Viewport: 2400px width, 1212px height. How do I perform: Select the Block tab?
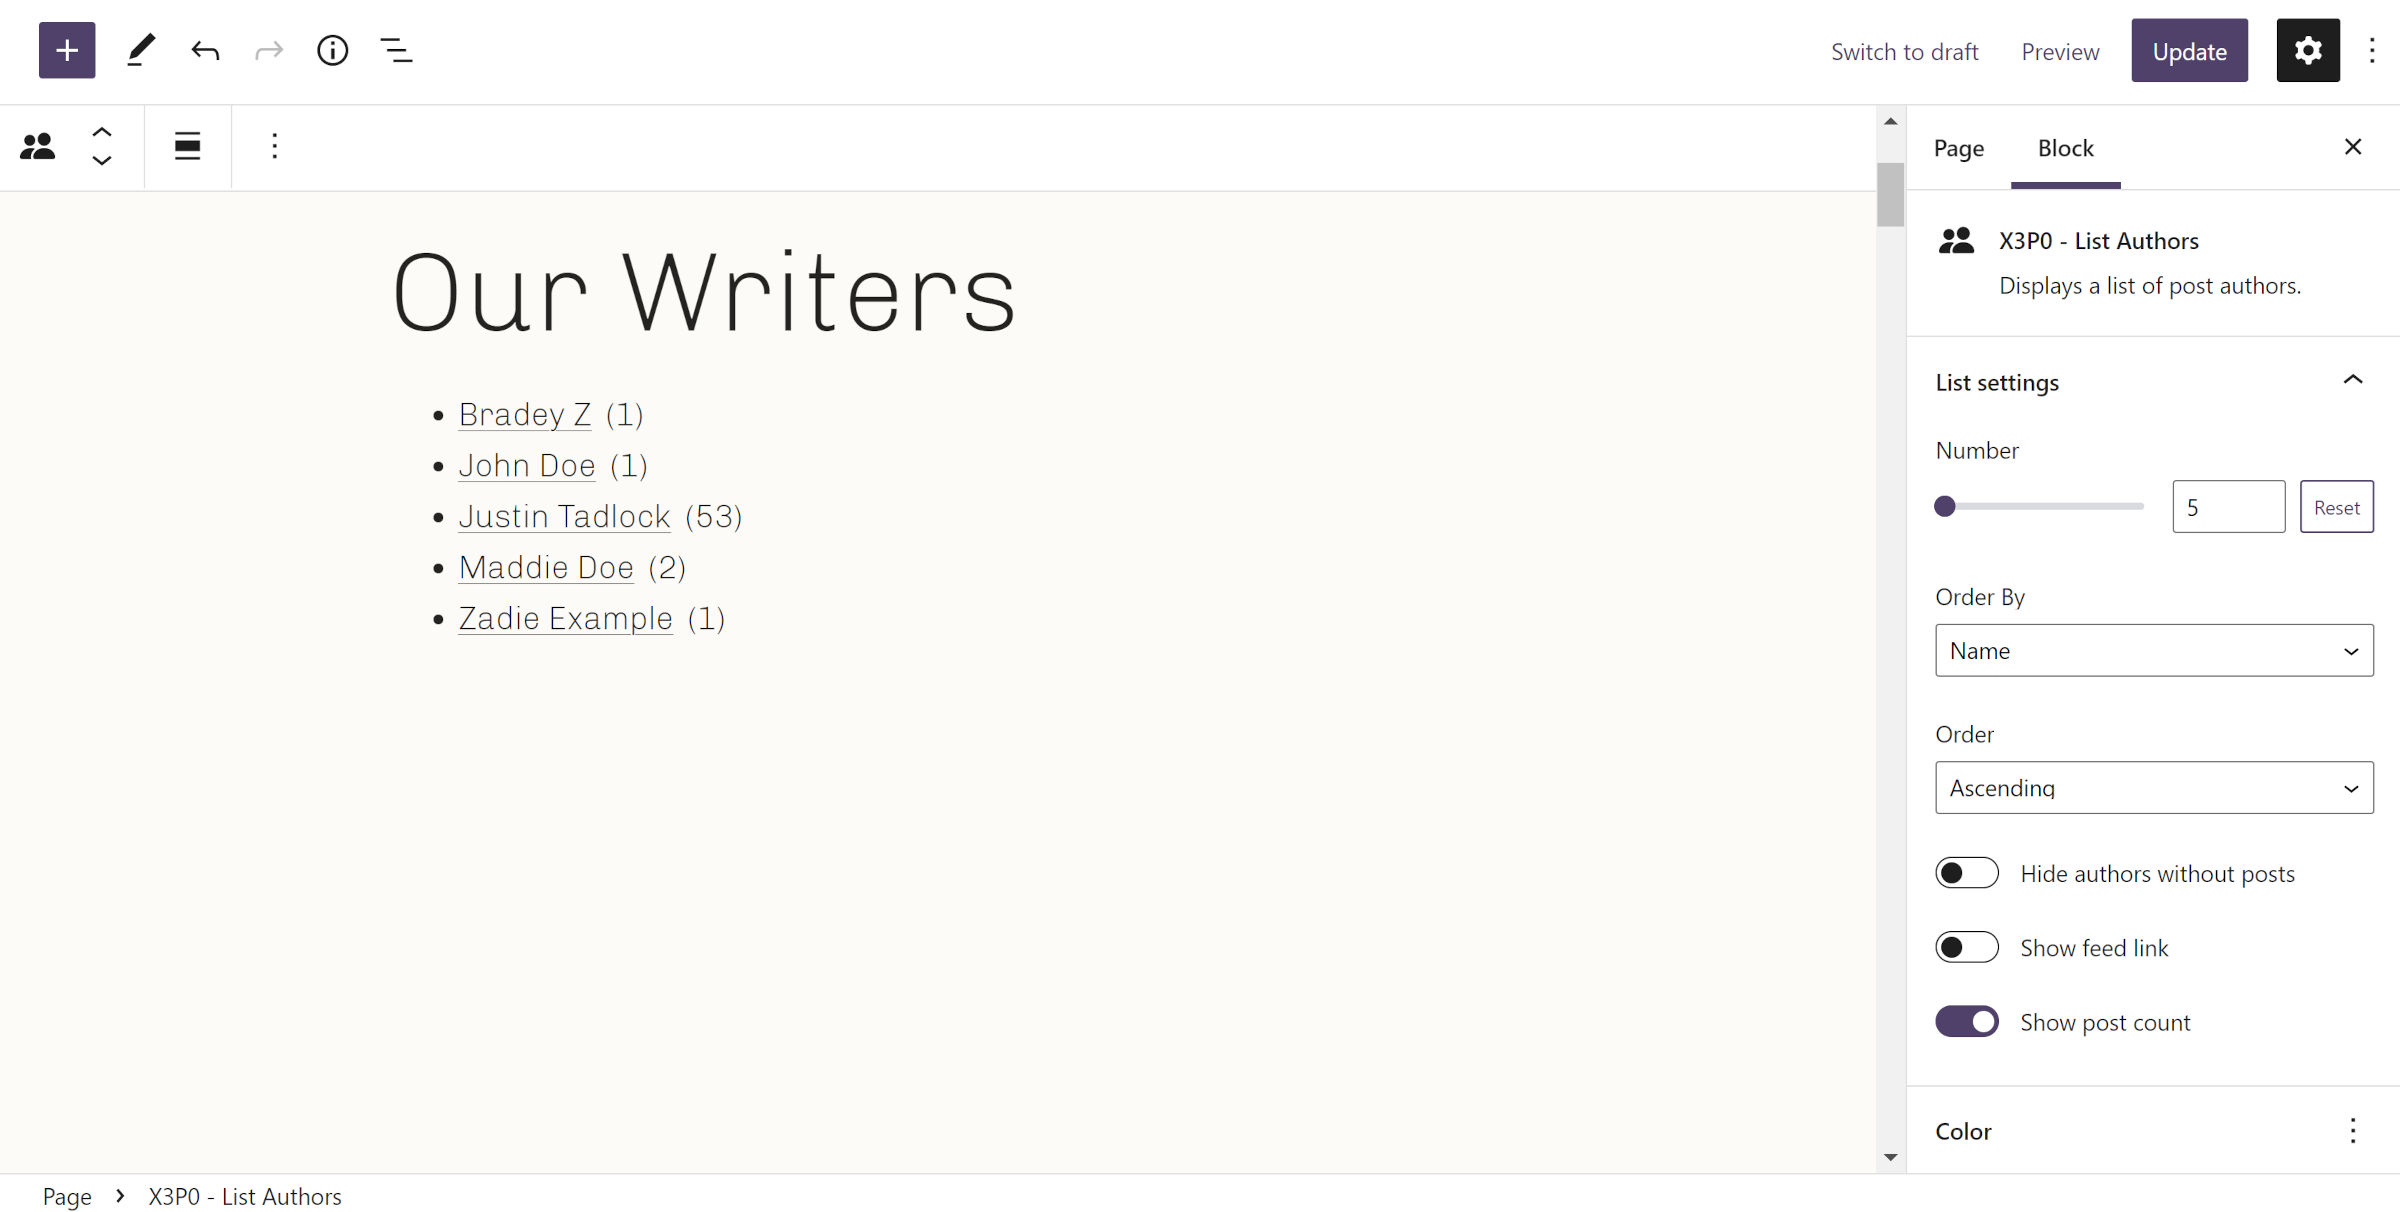[2065, 147]
